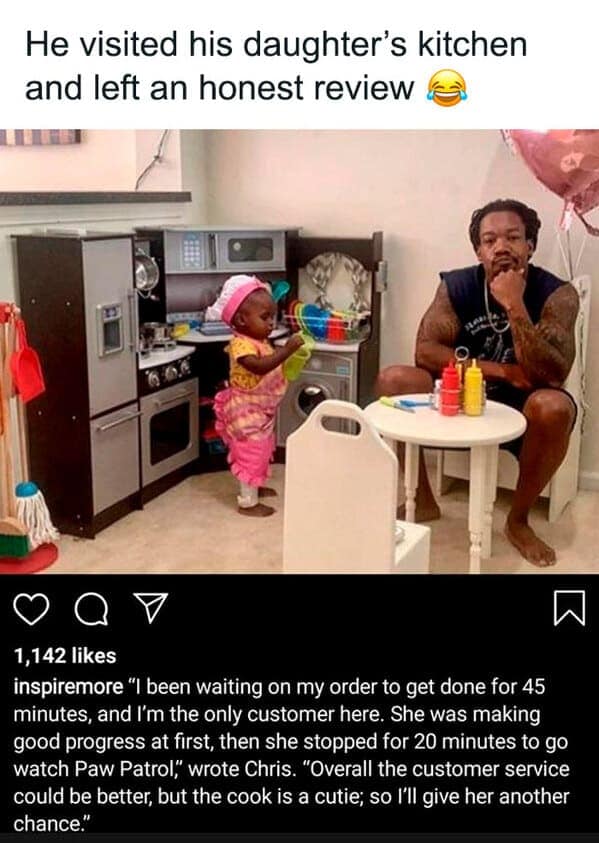
Task: Tap the red ketchup bottle on the table
Action: point(450,389)
